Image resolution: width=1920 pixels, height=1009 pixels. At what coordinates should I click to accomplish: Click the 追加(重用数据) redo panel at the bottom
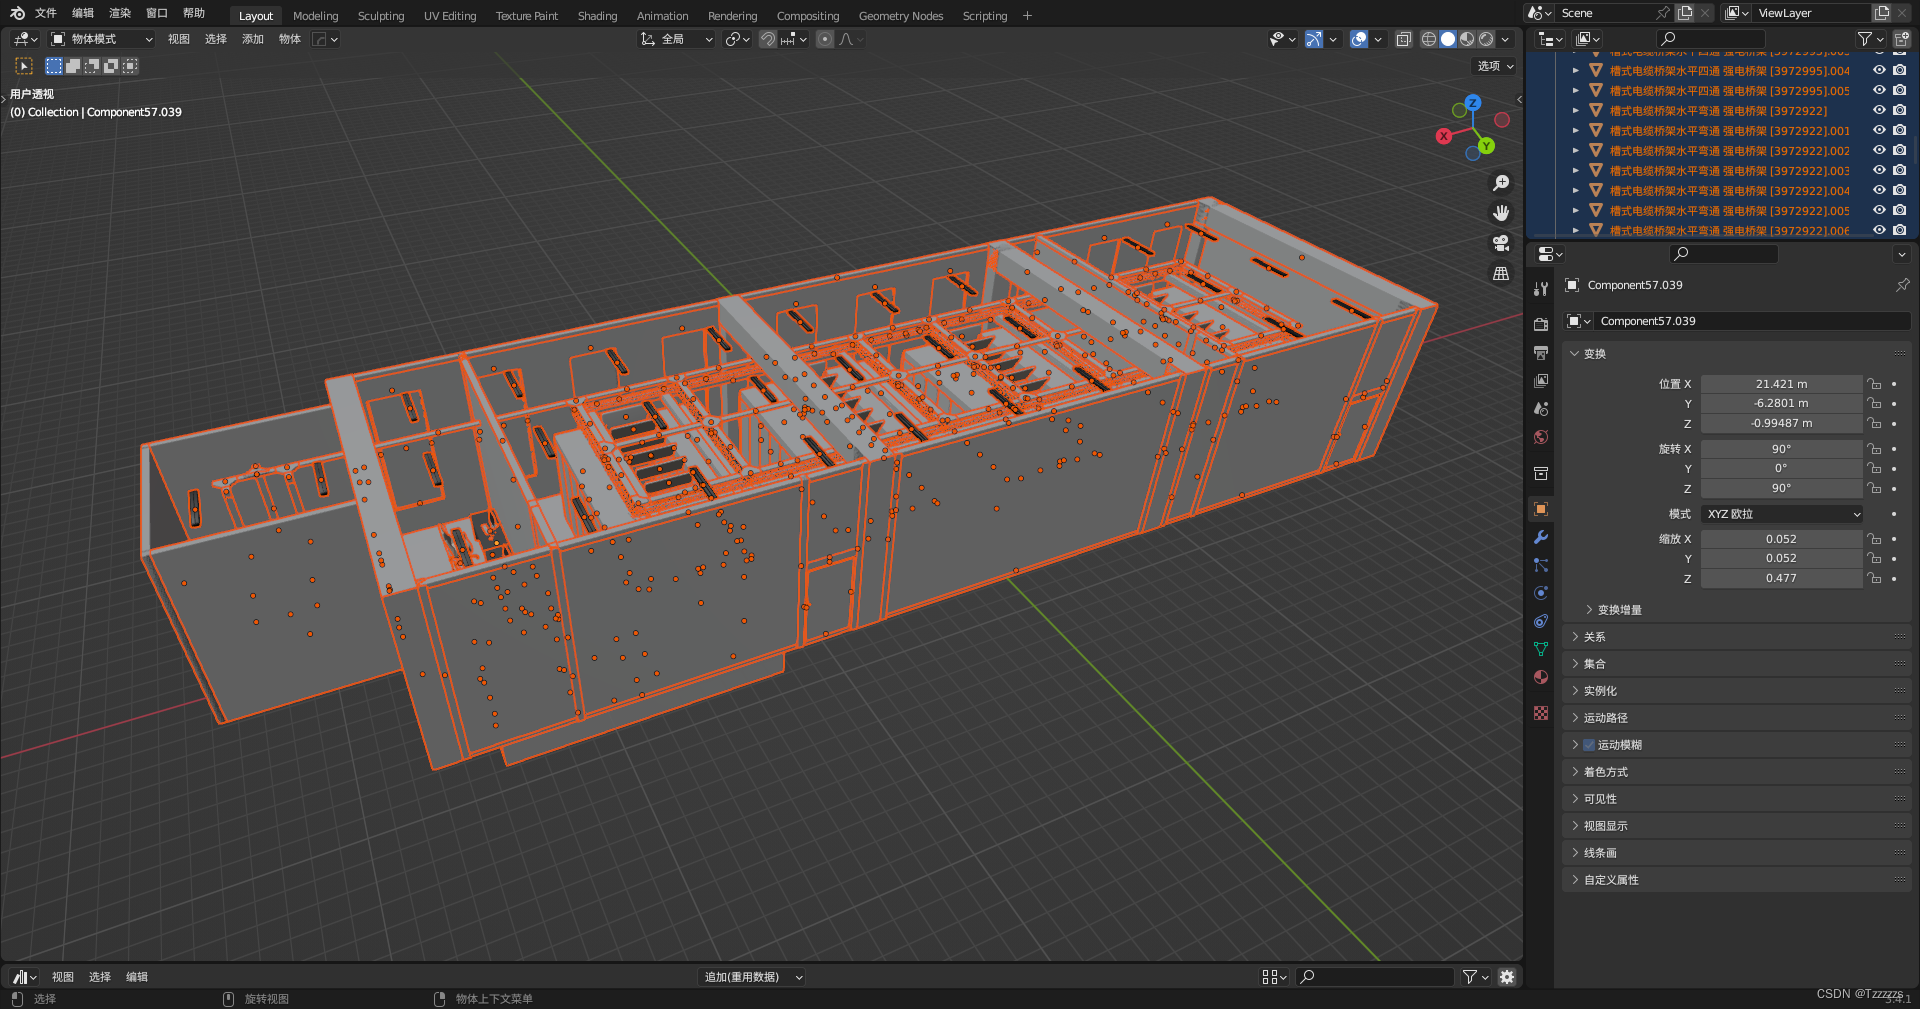(x=751, y=977)
